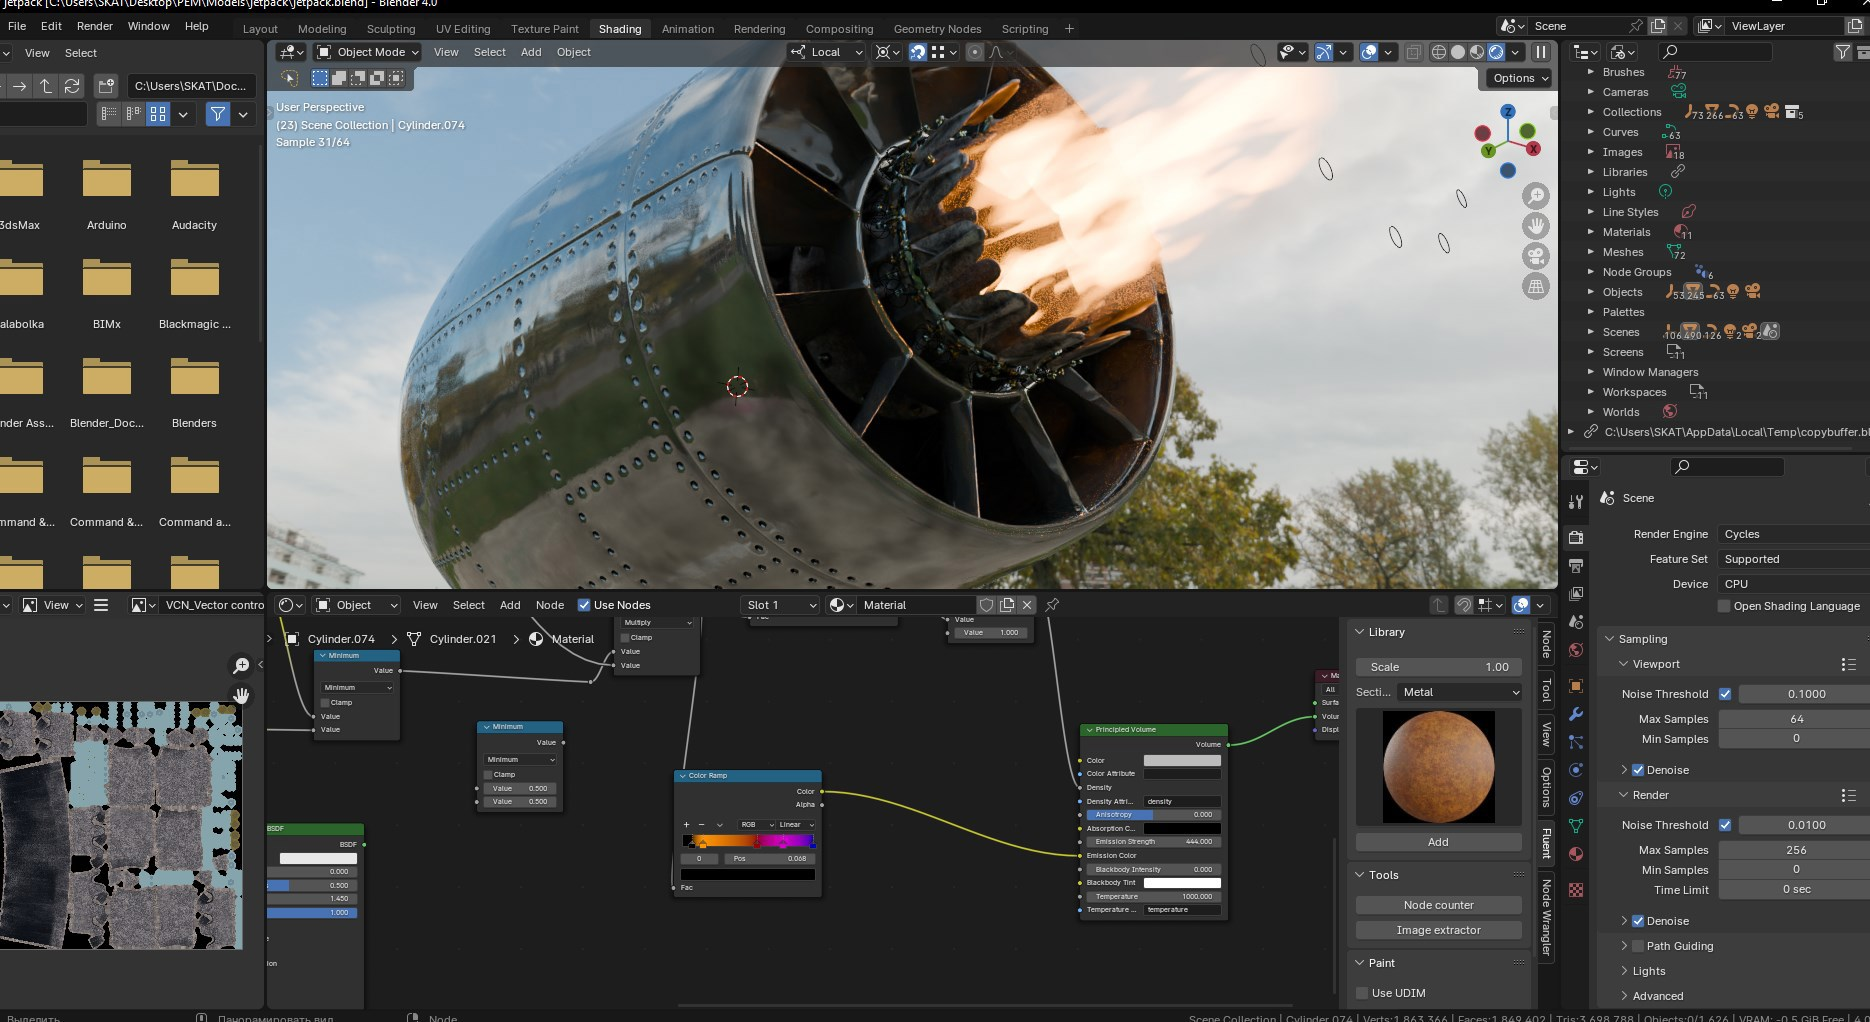Toggle render Noise Threshold checkbox

point(1725,825)
